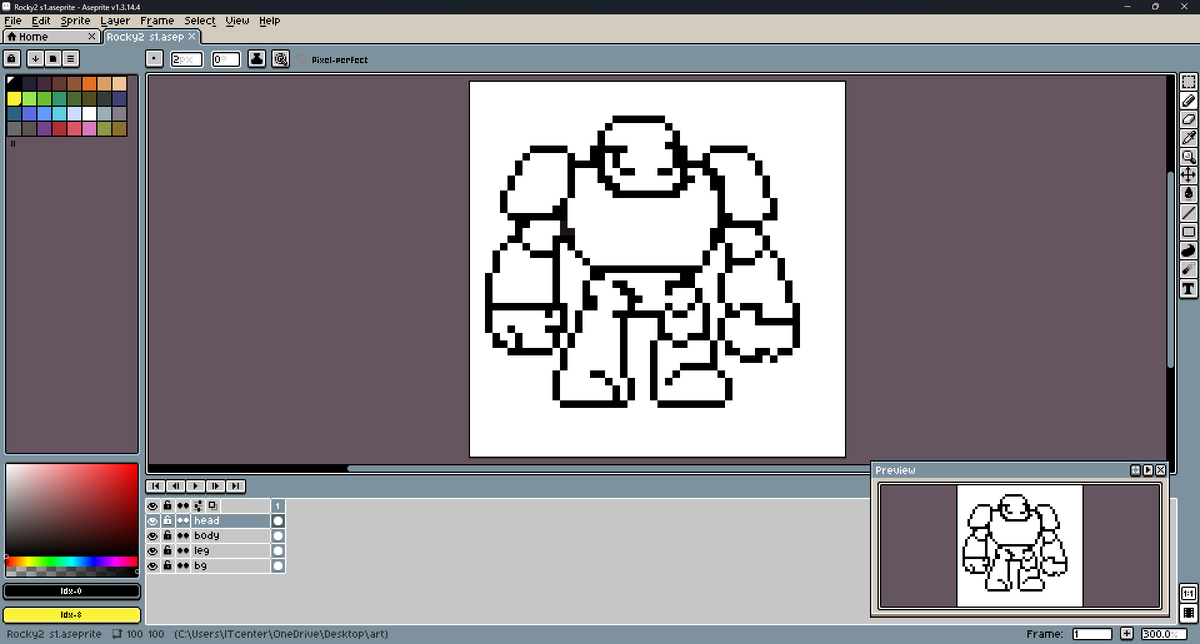Open timeline settings sliders icon
The image size is (1200, 644).
[198, 506]
